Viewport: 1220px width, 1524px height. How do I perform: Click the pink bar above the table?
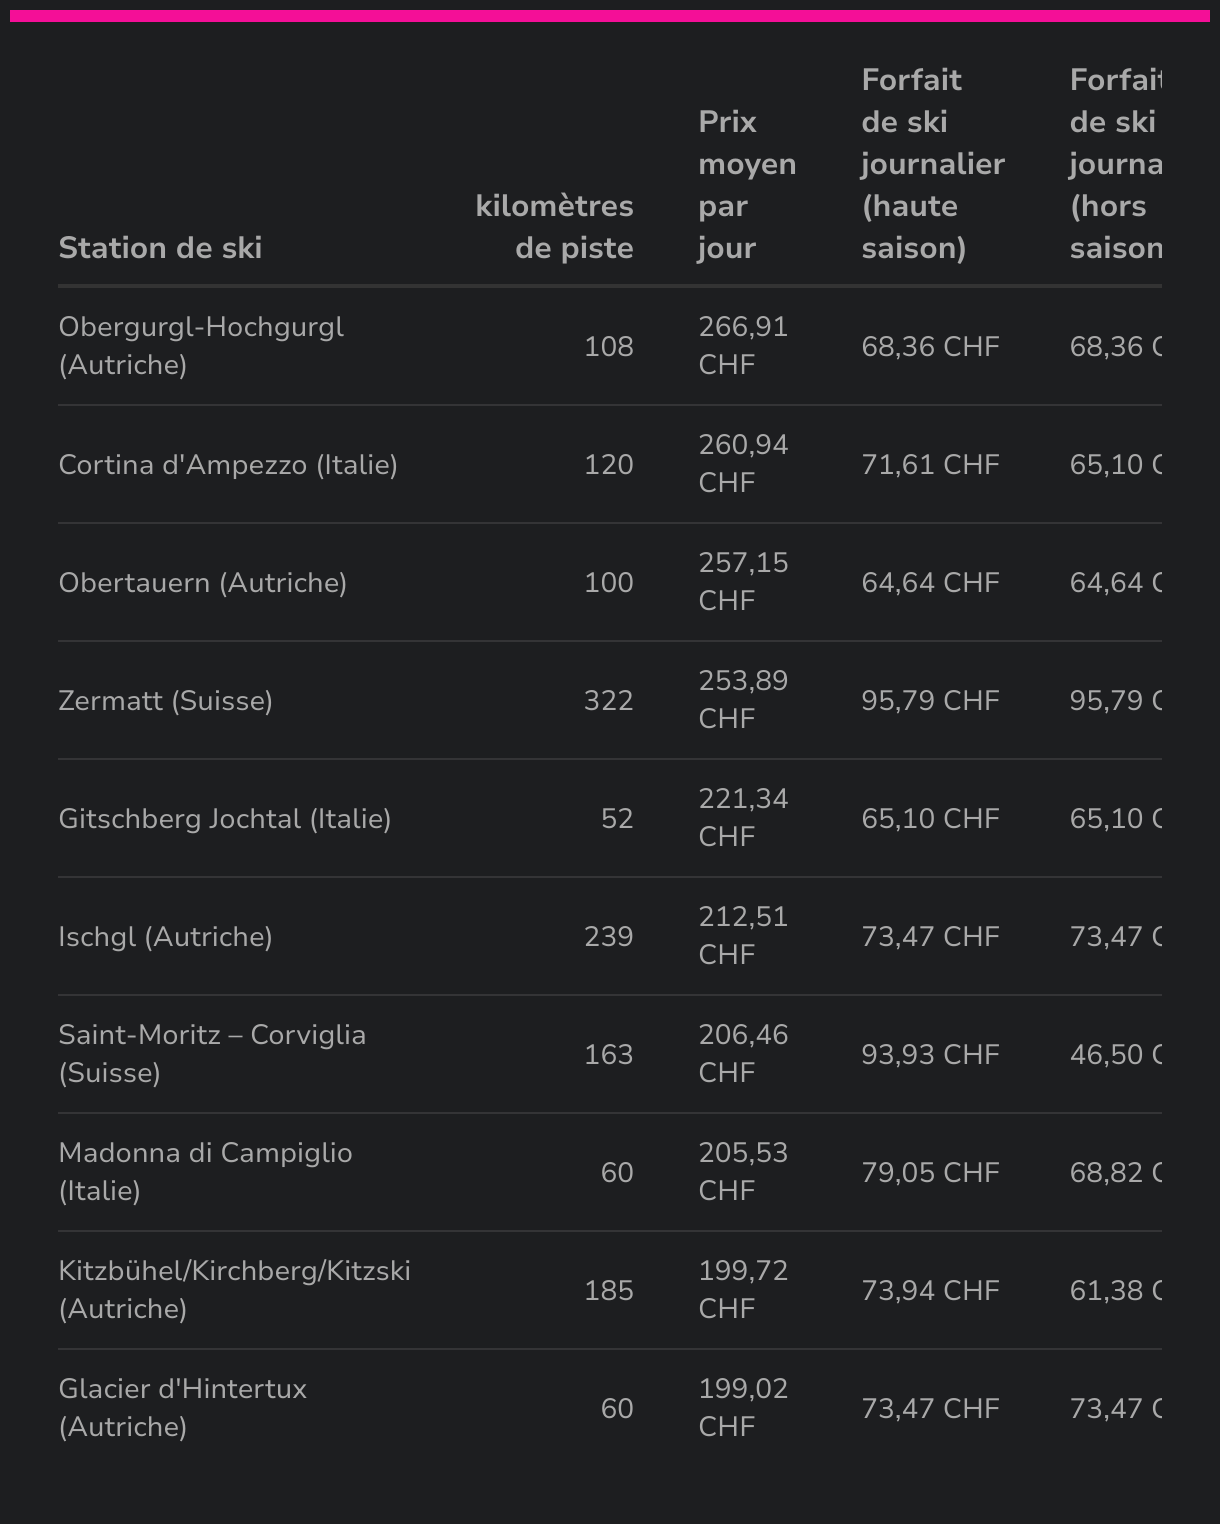click(x=610, y=16)
